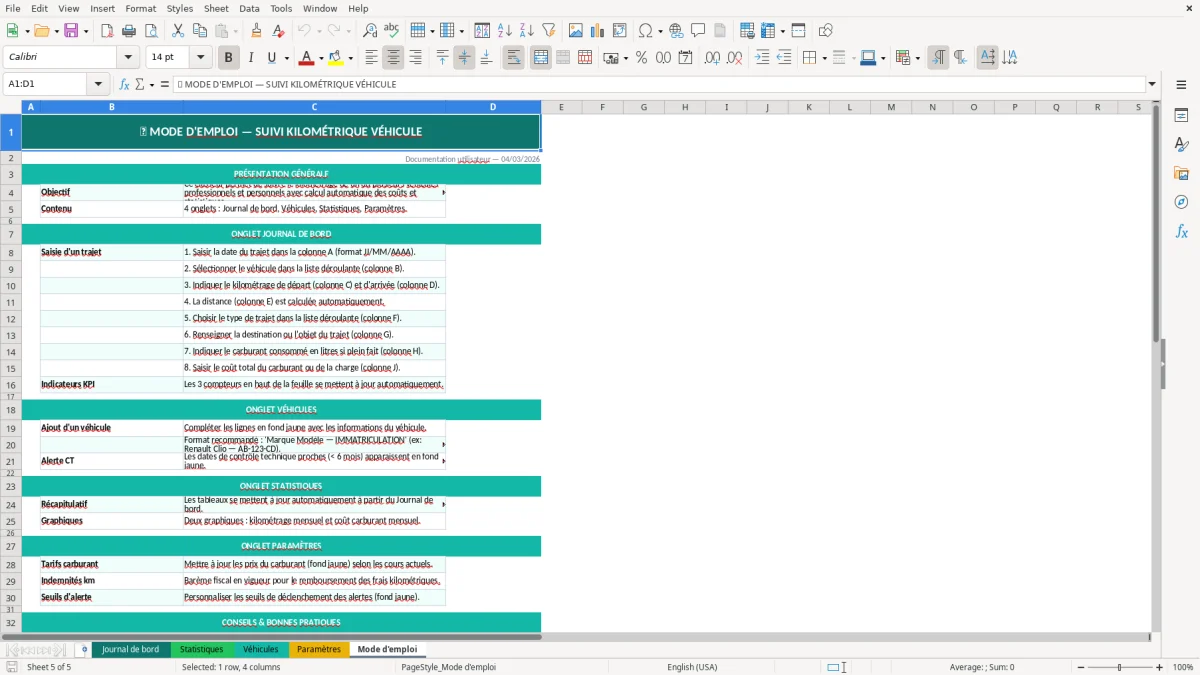Click zoom out minus button
Viewport: 1200px width, 675px height.
click(x=1078, y=667)
